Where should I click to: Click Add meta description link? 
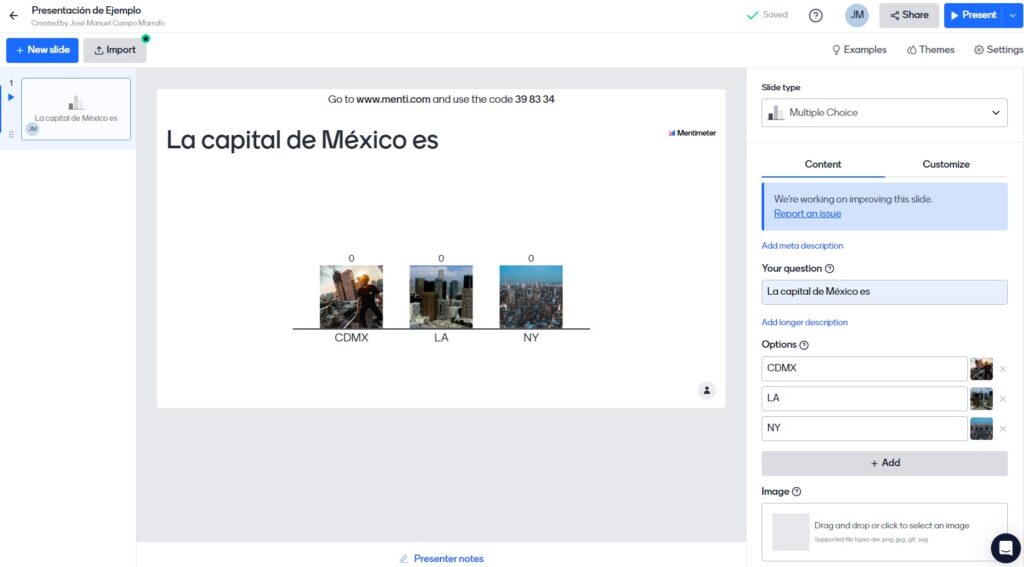click(802, 246)
